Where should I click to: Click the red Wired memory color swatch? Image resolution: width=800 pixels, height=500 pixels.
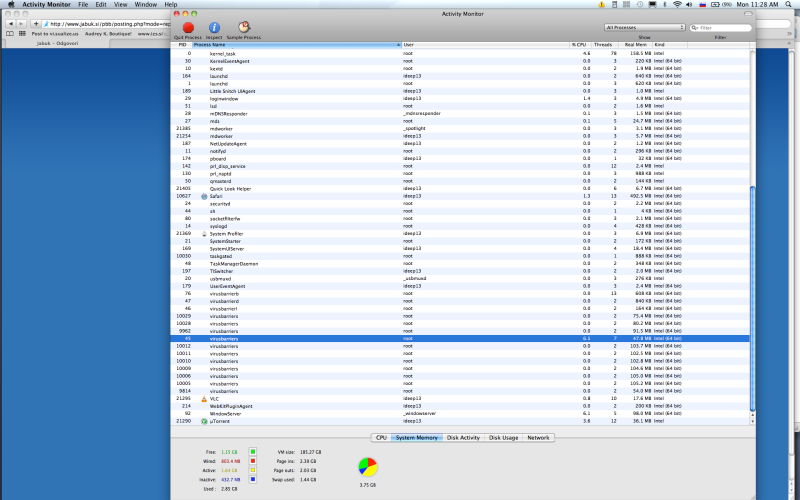pos(253,461)
